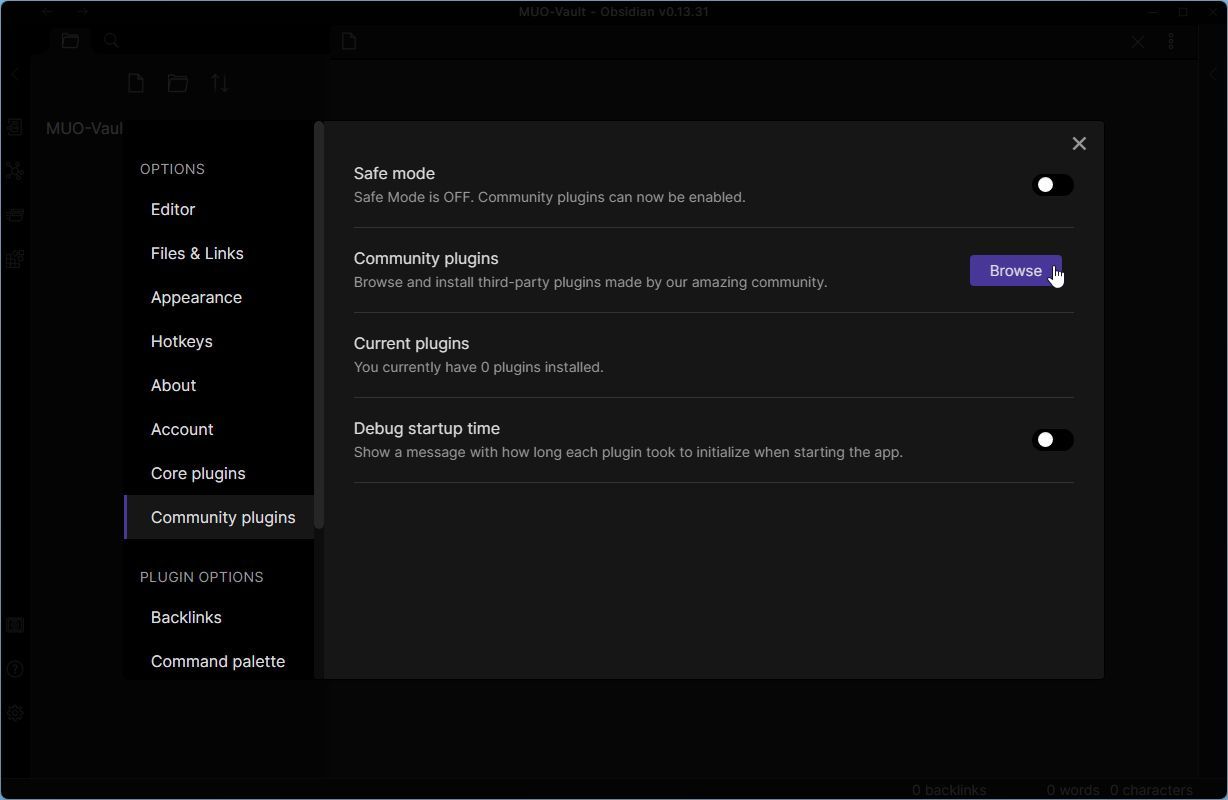1228x800 pixels.
Task: Open the help question mark icon
Action: [x=15, y=669]
